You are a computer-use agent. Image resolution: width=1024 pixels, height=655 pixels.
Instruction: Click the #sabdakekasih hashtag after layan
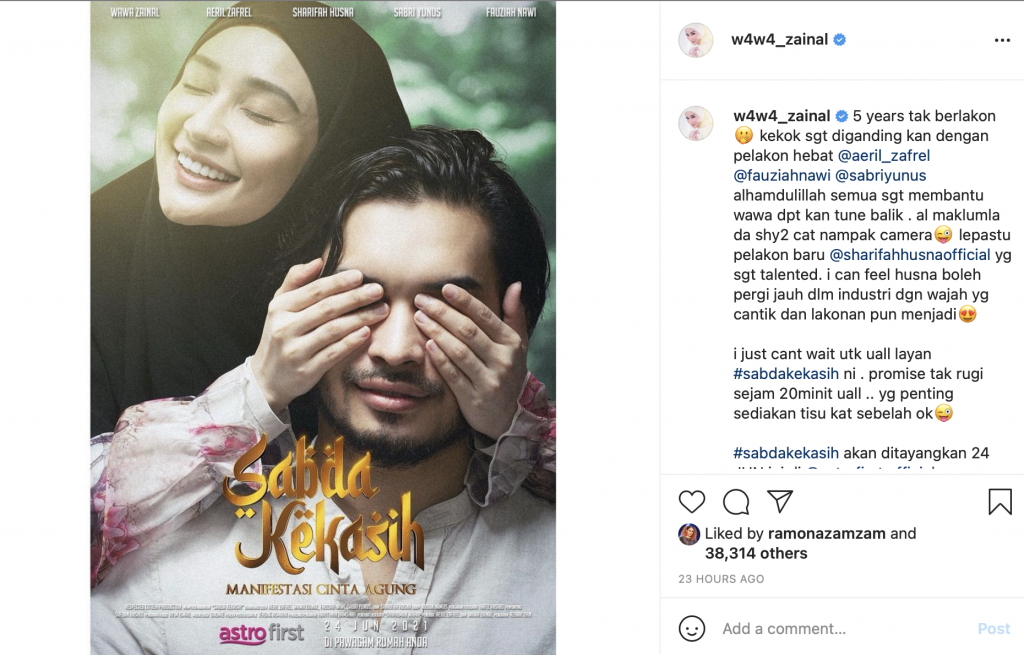(x=786, y=374)
